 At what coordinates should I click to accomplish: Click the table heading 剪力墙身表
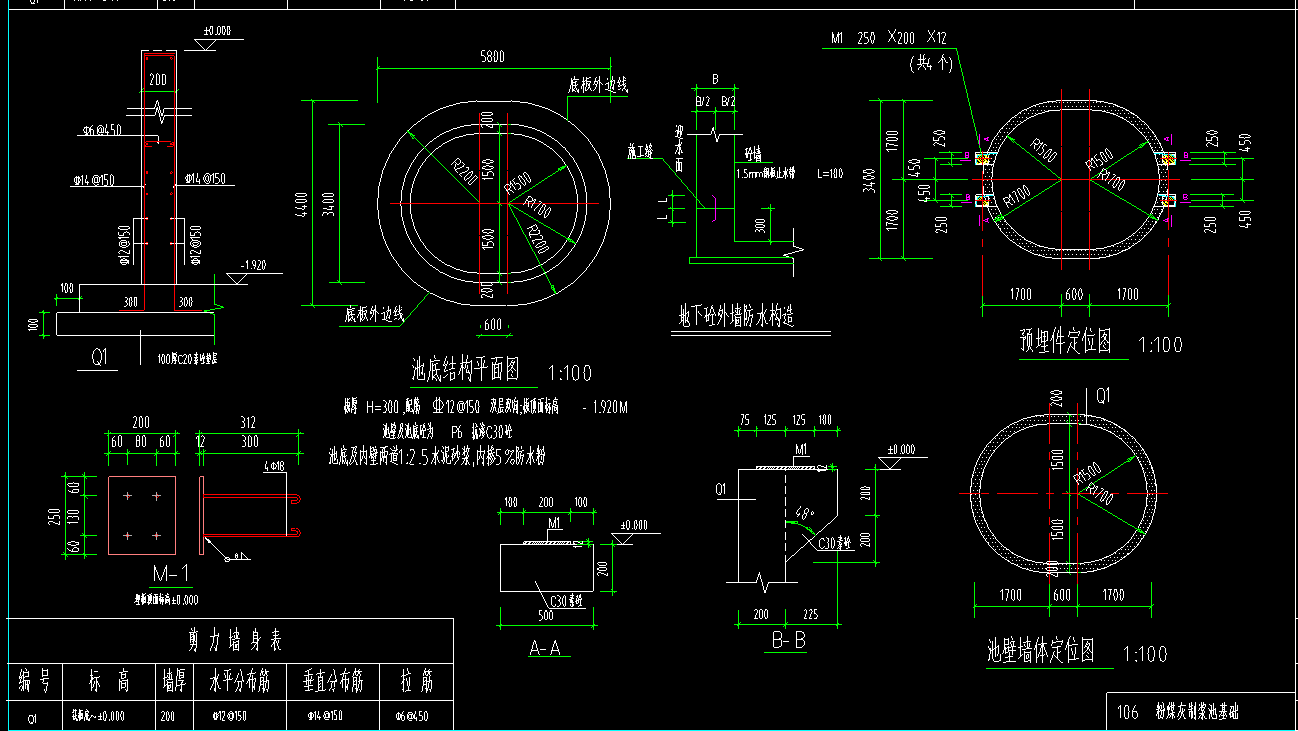[235, 641]
